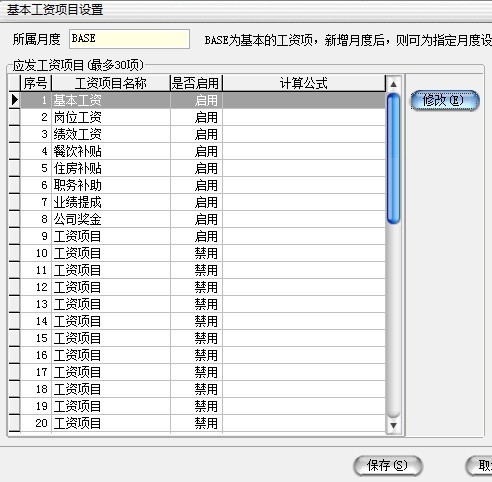Click 启用 status for 住房补贴
Image resolution: width=492 pixels, height=482 pixels.
pyautogui.click(x=206, y=168)
